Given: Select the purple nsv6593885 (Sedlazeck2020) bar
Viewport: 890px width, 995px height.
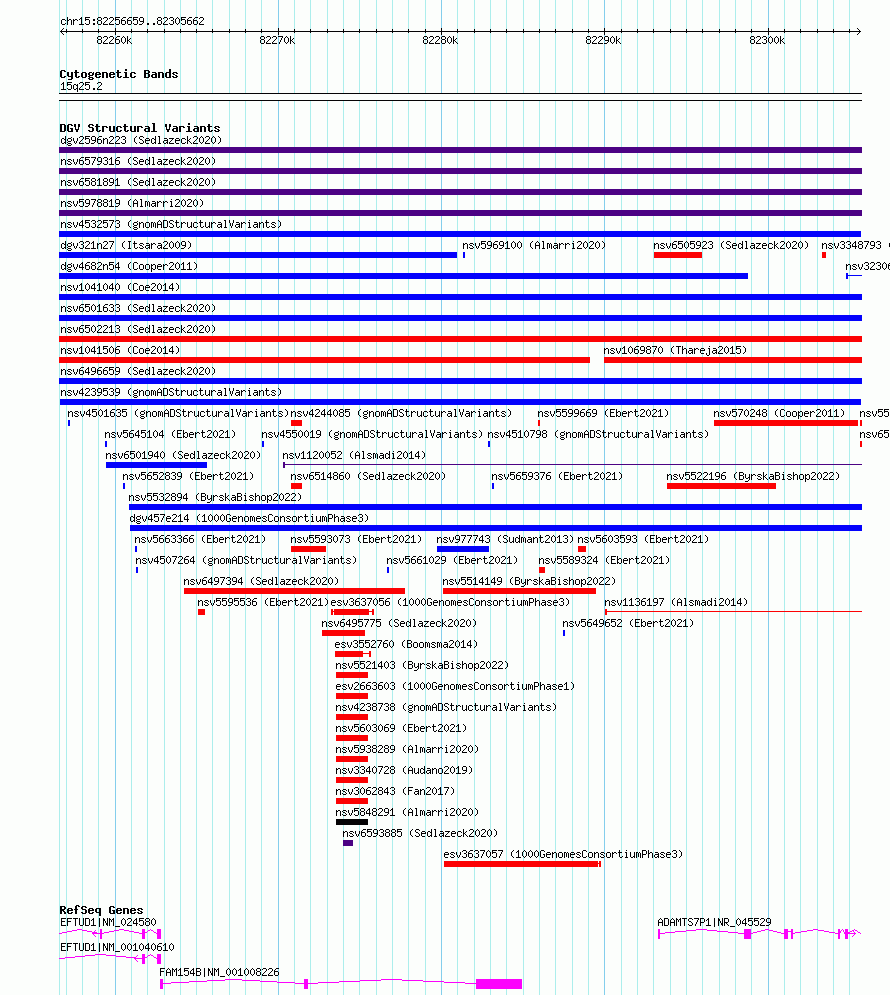Looking at the screenshot, I should point(348,843).
